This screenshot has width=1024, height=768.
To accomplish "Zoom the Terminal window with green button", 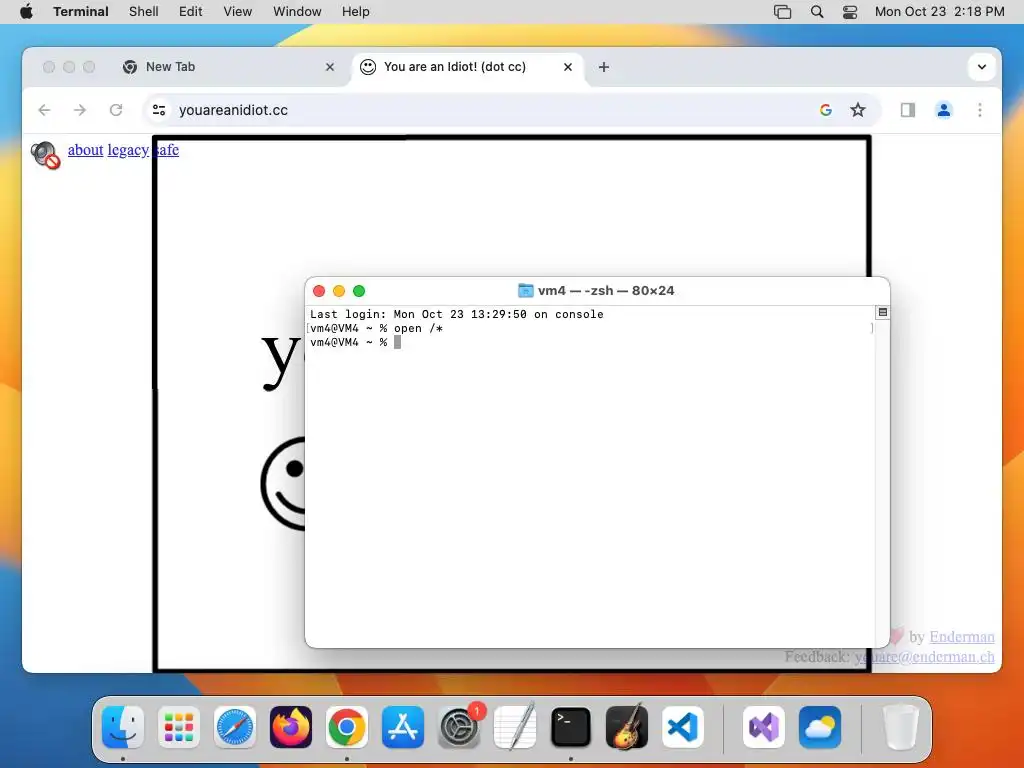I will click(359, 291).
